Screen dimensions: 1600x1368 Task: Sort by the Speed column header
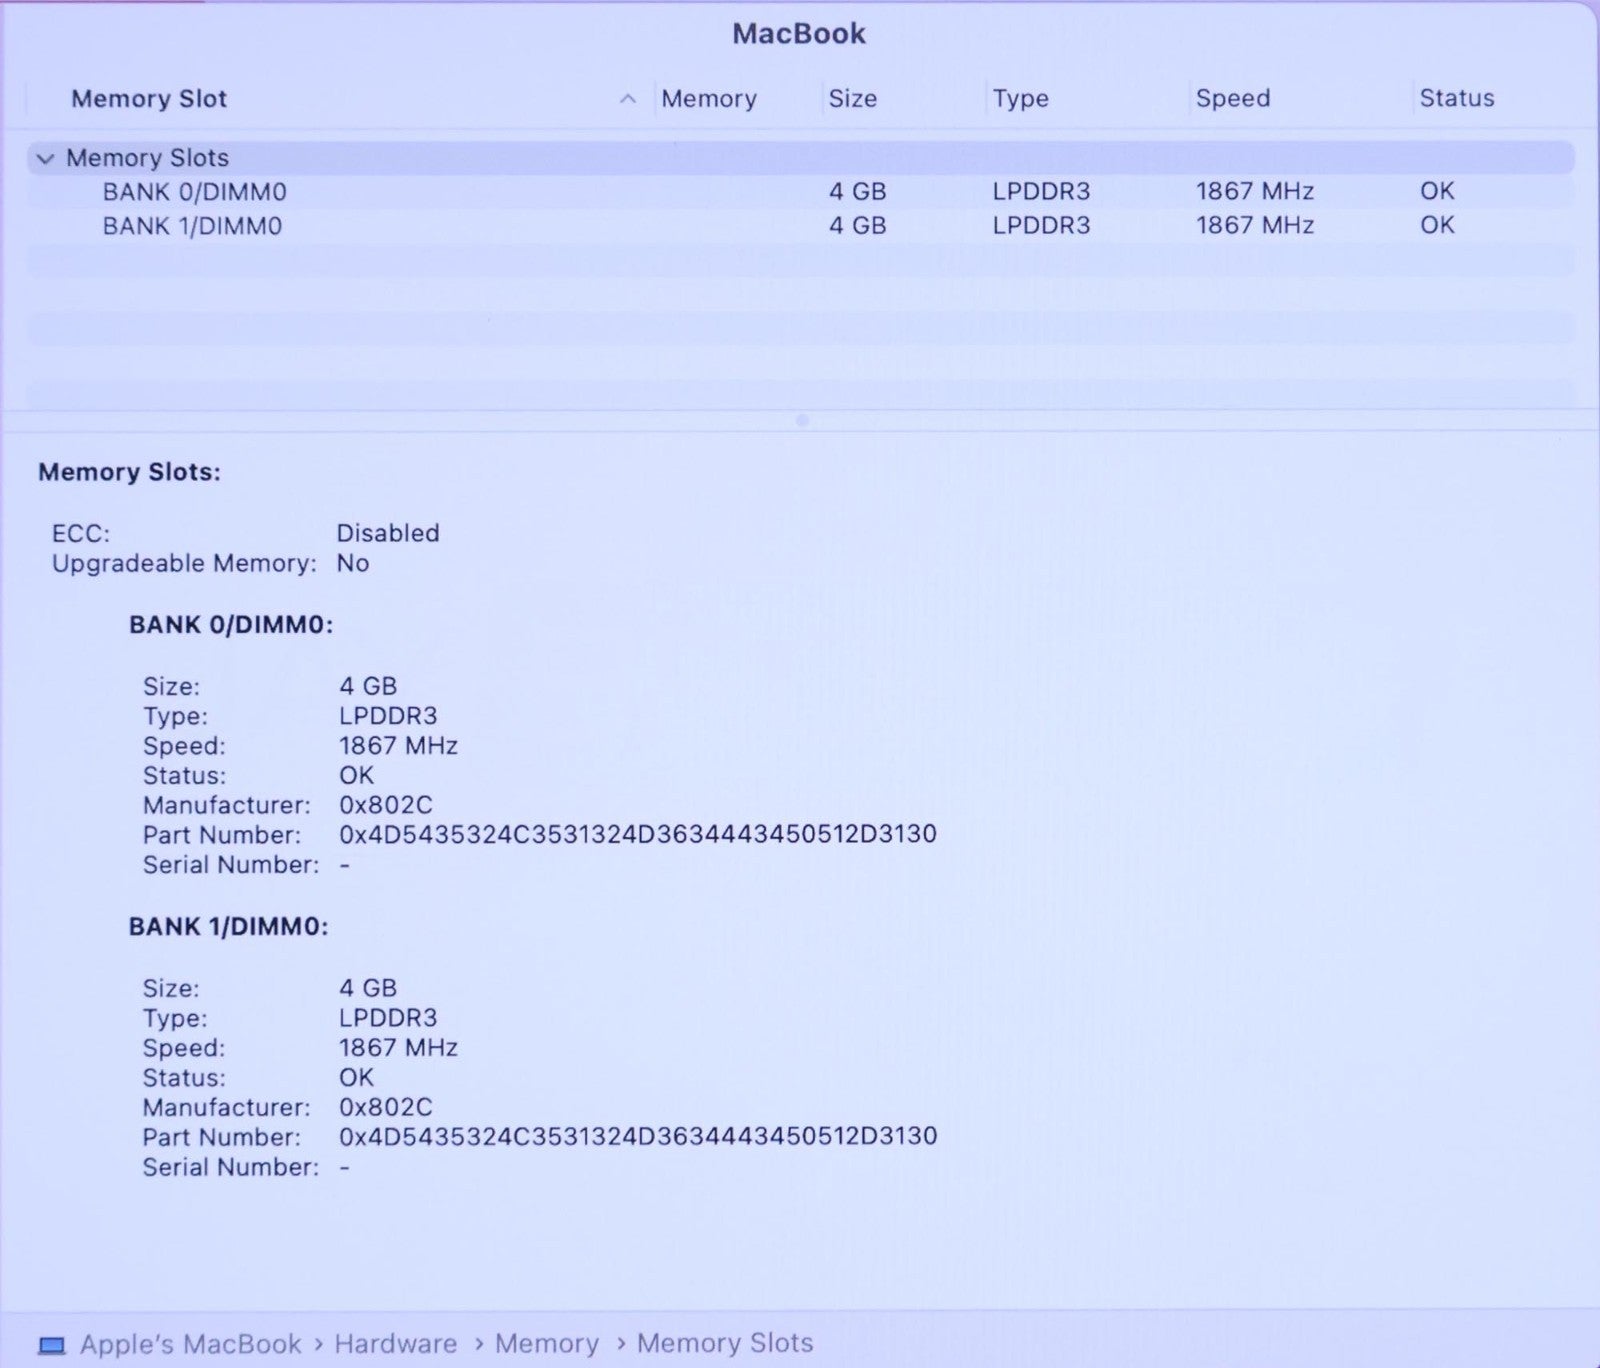click(x=1233, y=98)
